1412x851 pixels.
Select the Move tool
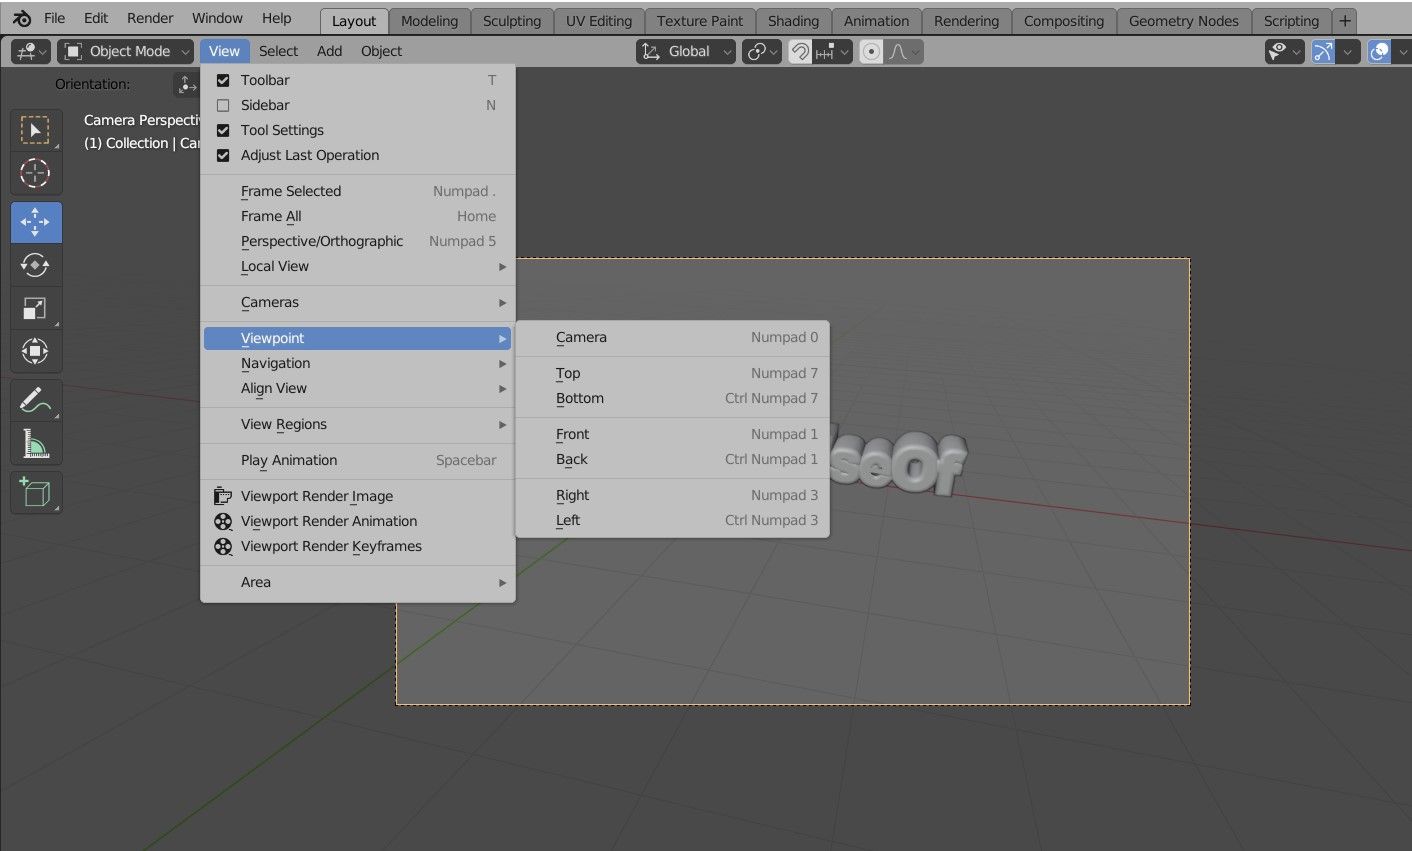pos(36,223)
